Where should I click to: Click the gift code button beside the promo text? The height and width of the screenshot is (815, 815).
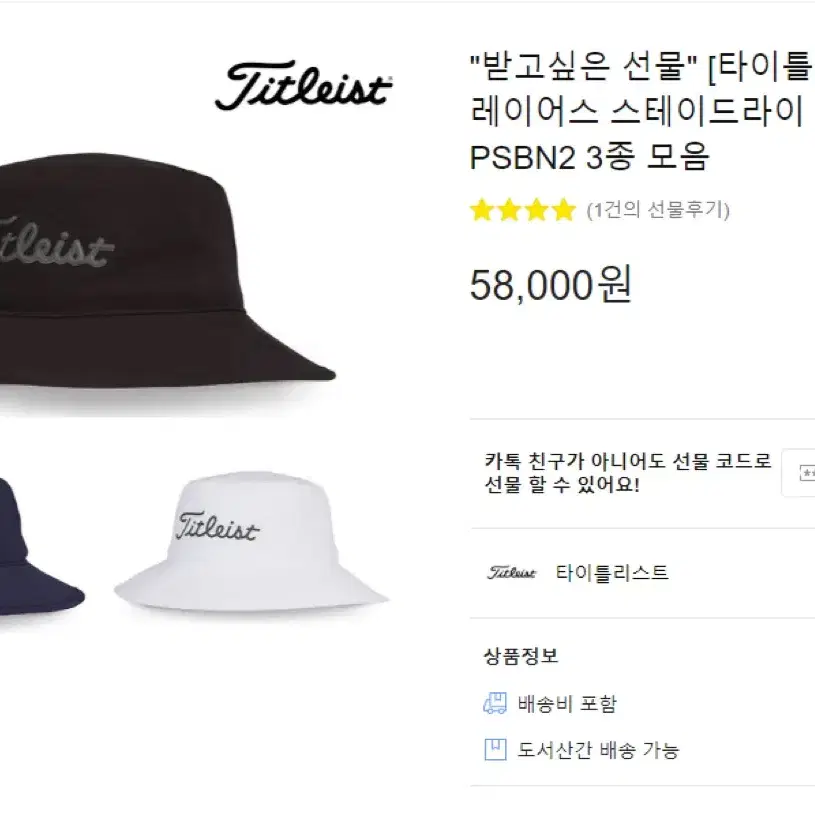799,473
